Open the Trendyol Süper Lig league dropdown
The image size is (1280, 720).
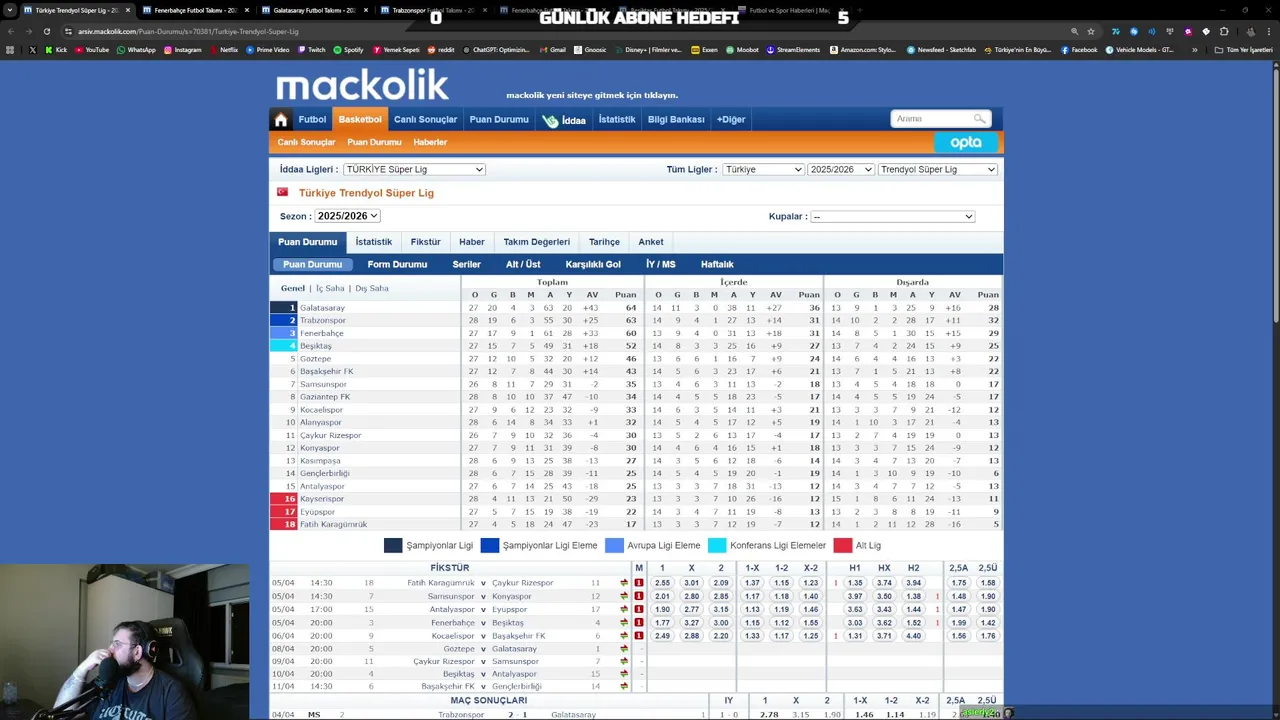coord(937,170)
